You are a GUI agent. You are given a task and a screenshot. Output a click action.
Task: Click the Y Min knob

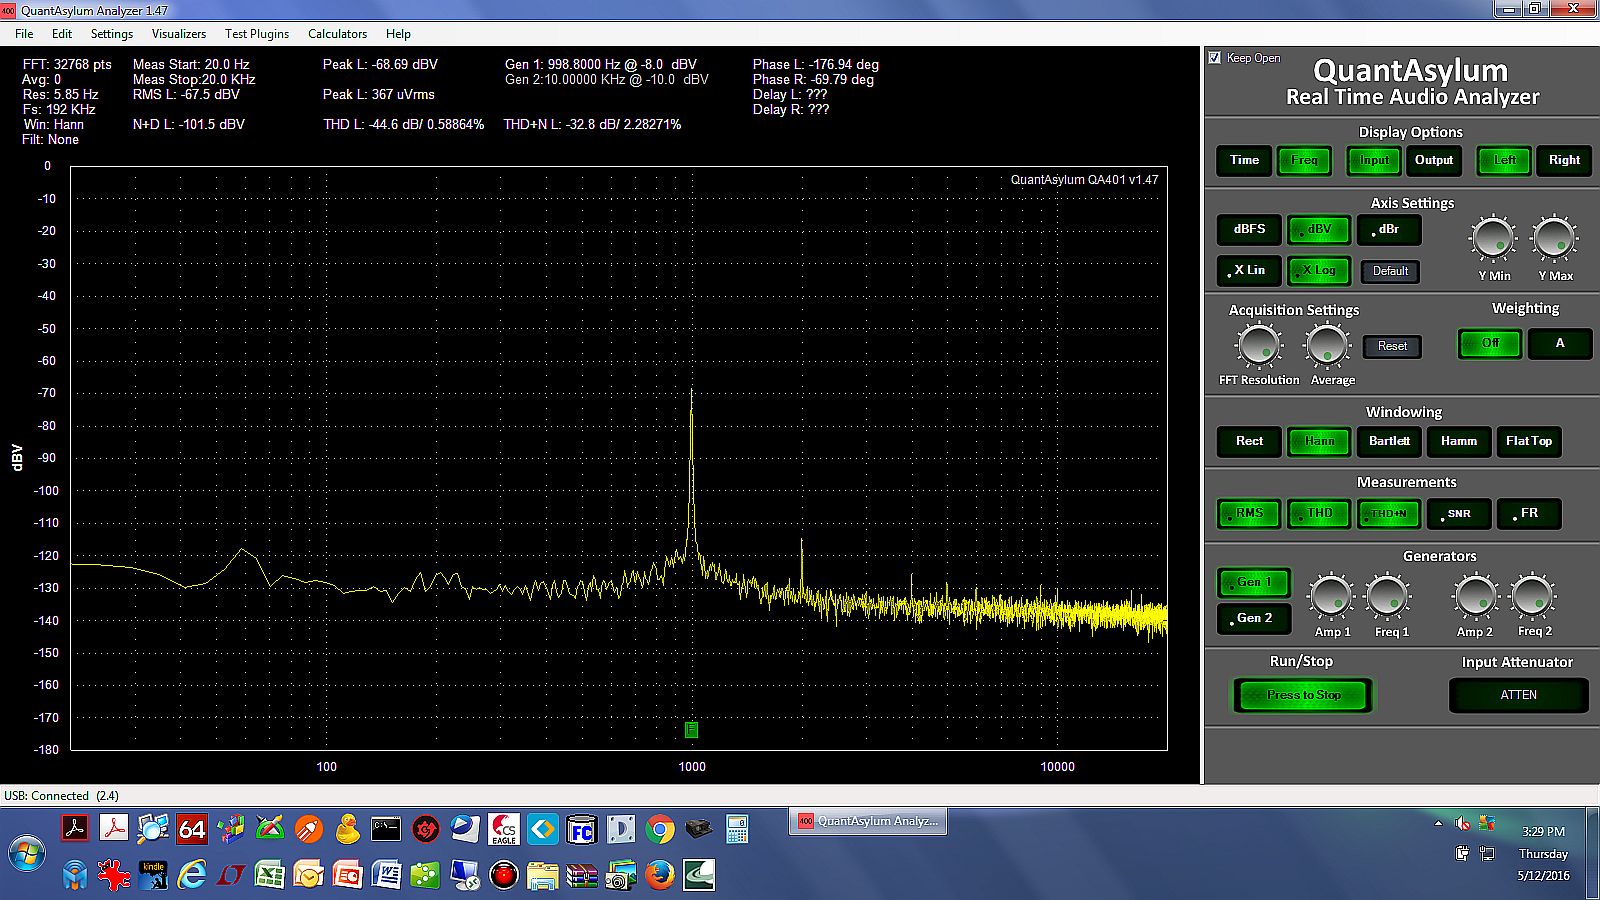[x=1493, y=239]
